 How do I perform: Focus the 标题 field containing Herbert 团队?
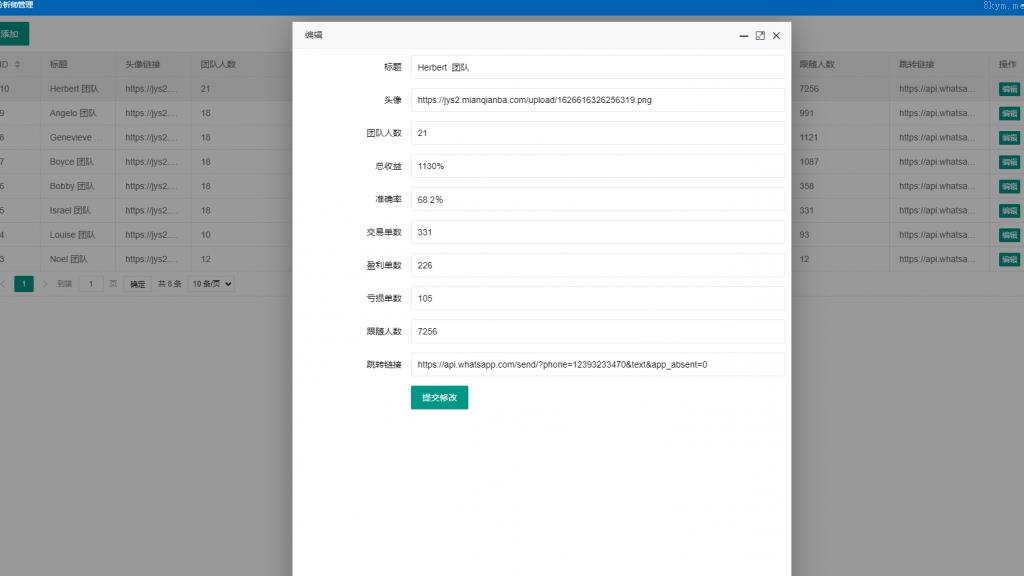pyautogui.click(x=597, y=67)
